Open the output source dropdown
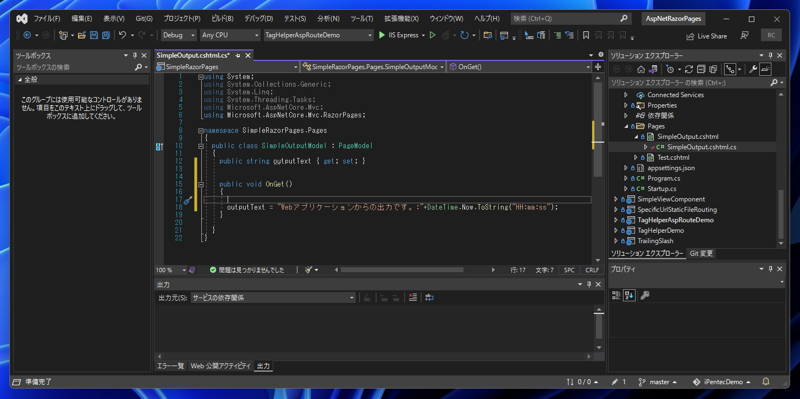The width and height of the screenshot is (800, 399). (273, 297)
